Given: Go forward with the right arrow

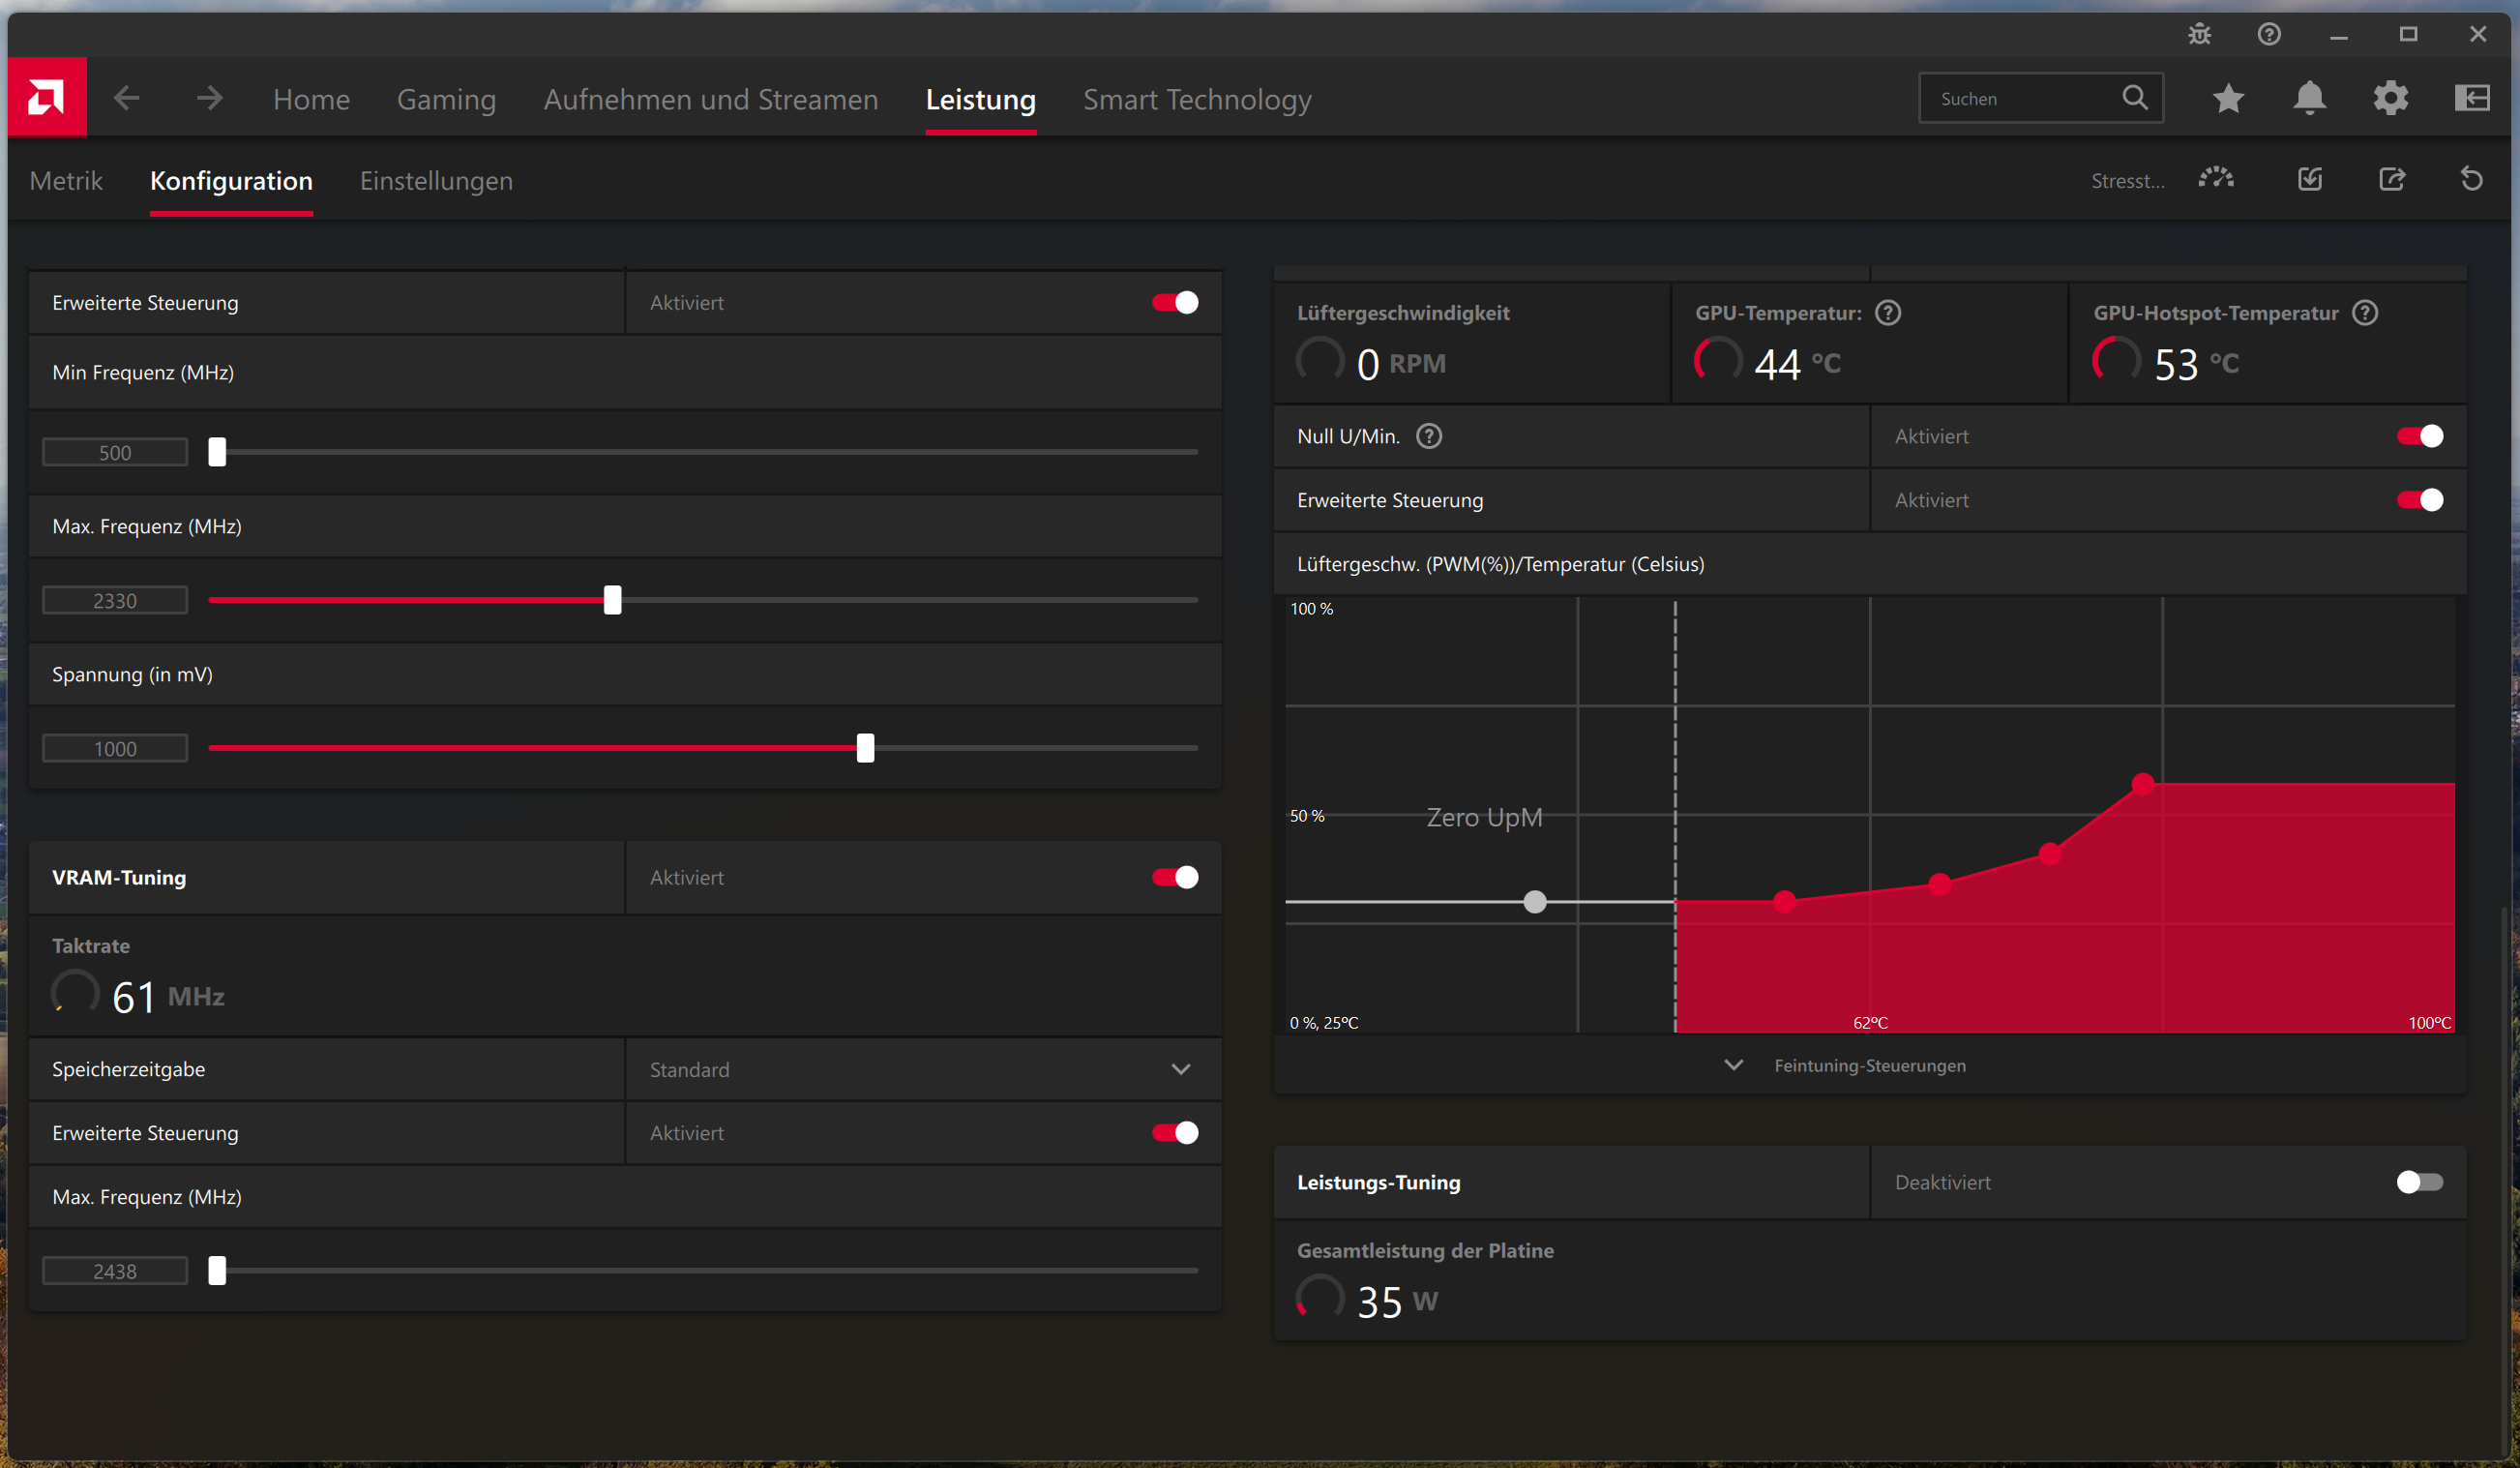Looking at the screenshot, I should point(209,98).
